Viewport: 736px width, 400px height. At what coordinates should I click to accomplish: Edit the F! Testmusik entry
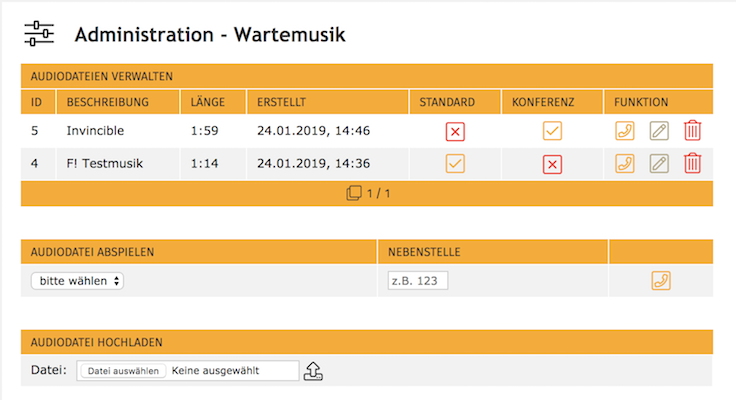[x=658, y=164]
